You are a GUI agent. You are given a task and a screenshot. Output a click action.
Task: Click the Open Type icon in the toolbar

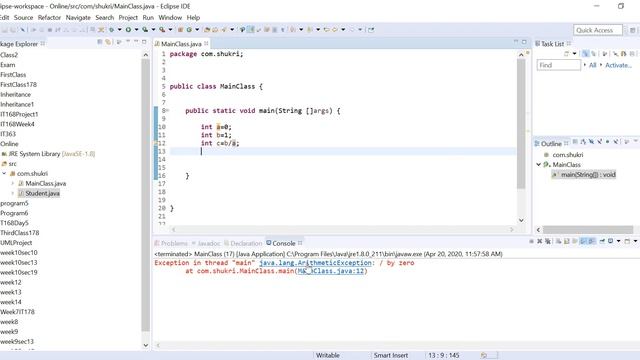[207, 29]
